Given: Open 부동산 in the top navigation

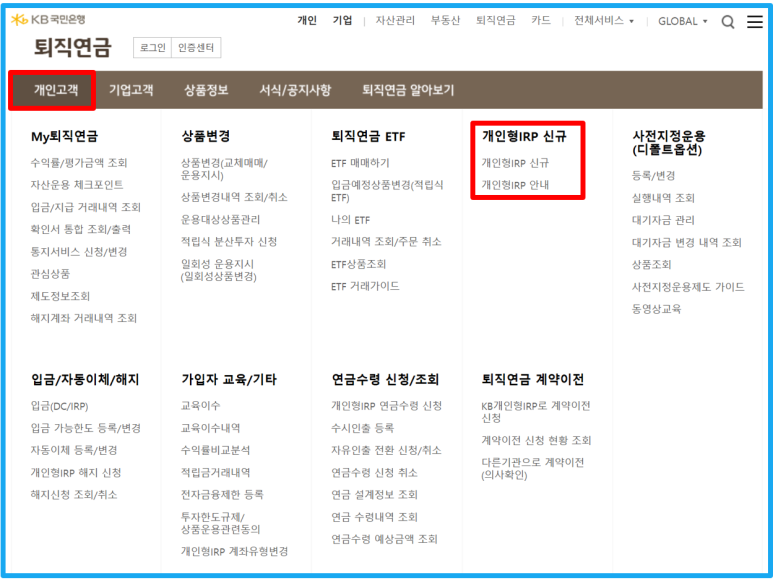Looking at the screenshot, I should [445, 20].
